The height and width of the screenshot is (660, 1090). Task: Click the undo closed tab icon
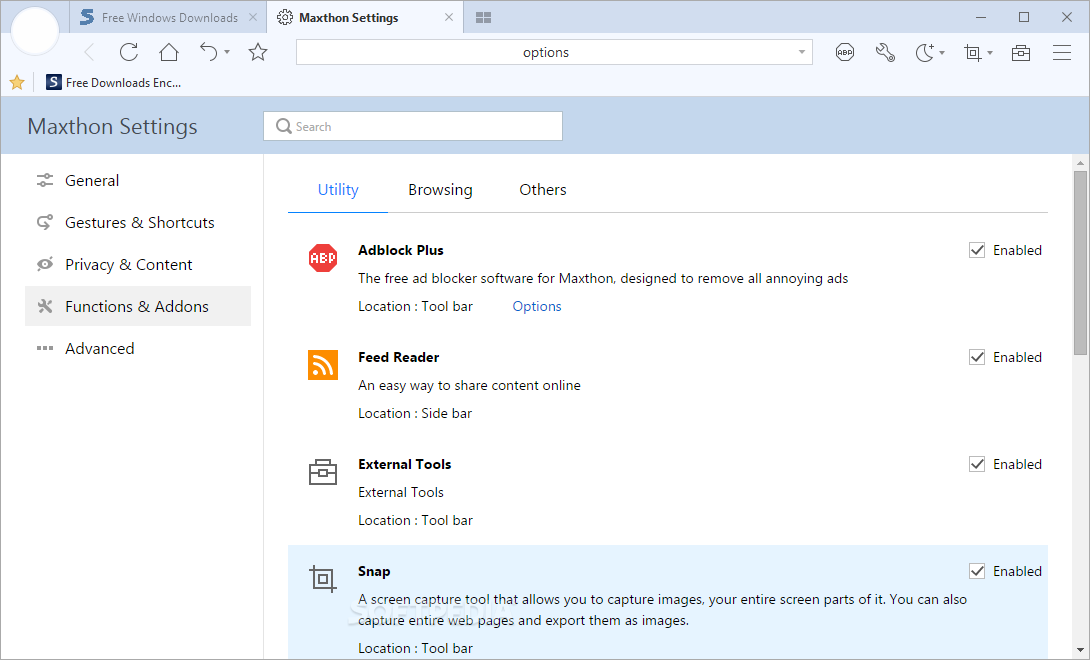(209, 52)
